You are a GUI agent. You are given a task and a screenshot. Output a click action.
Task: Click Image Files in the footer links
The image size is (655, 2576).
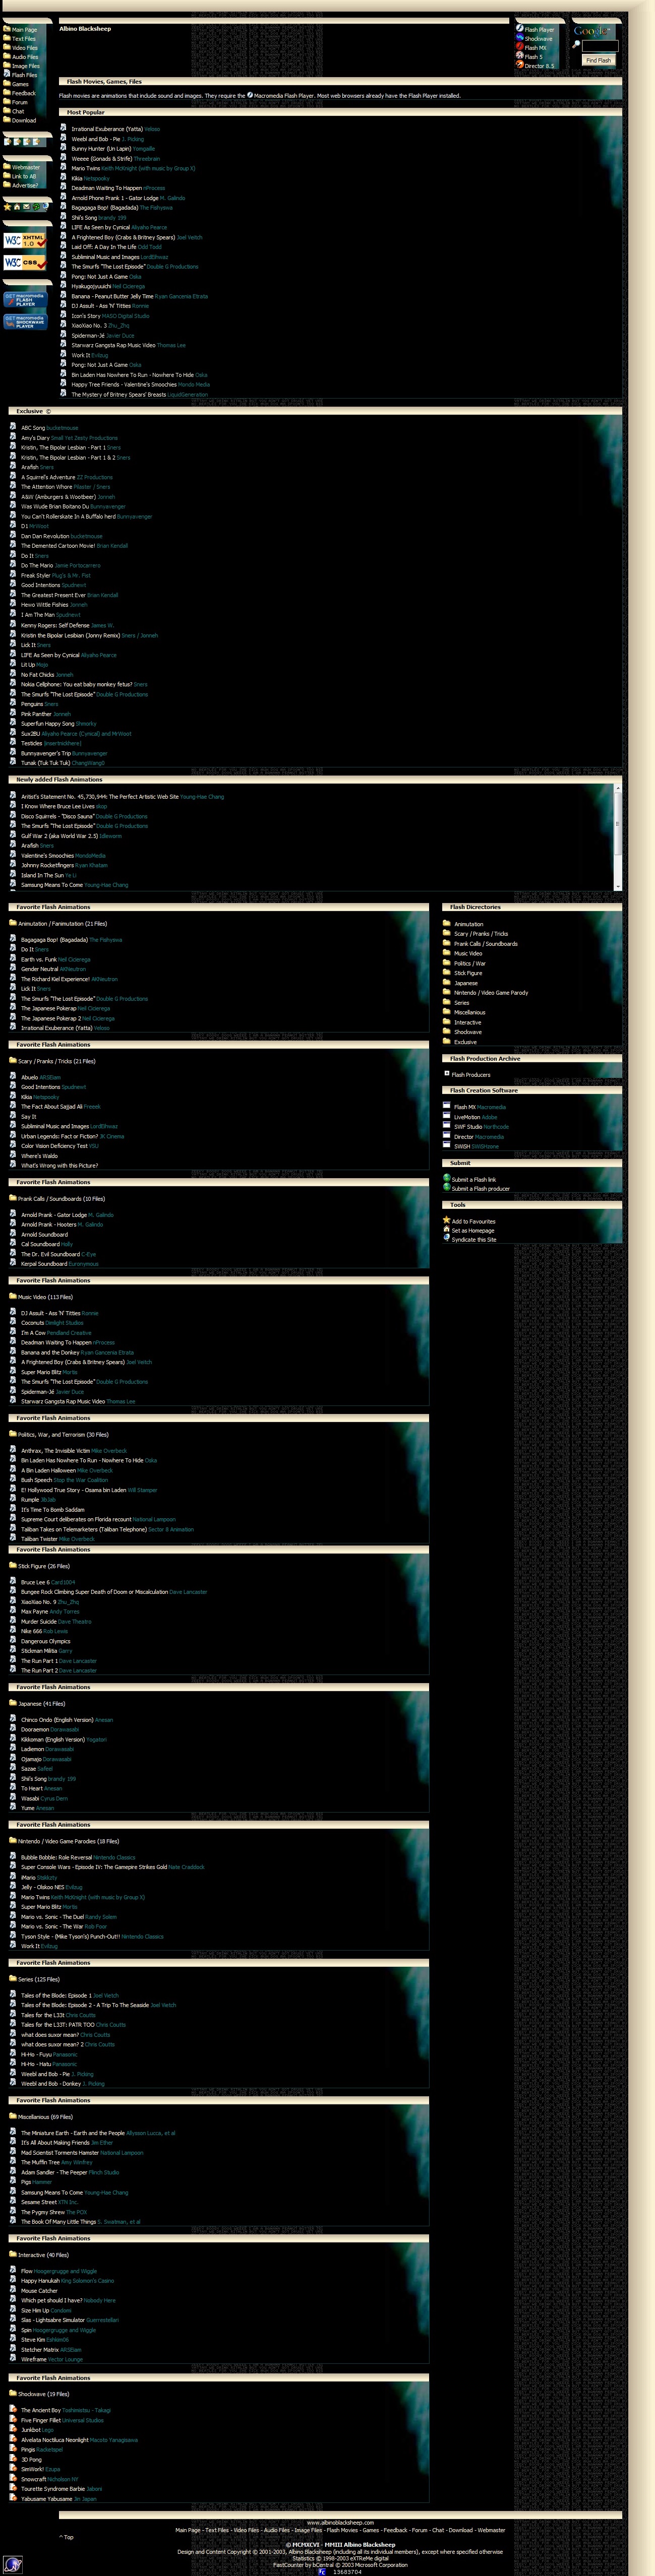pos(308,2530)
